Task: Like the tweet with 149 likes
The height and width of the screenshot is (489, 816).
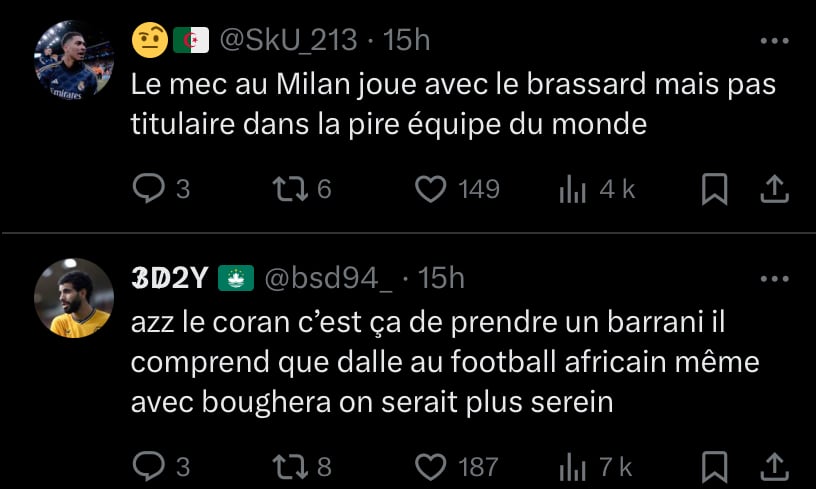Action: 430,189
